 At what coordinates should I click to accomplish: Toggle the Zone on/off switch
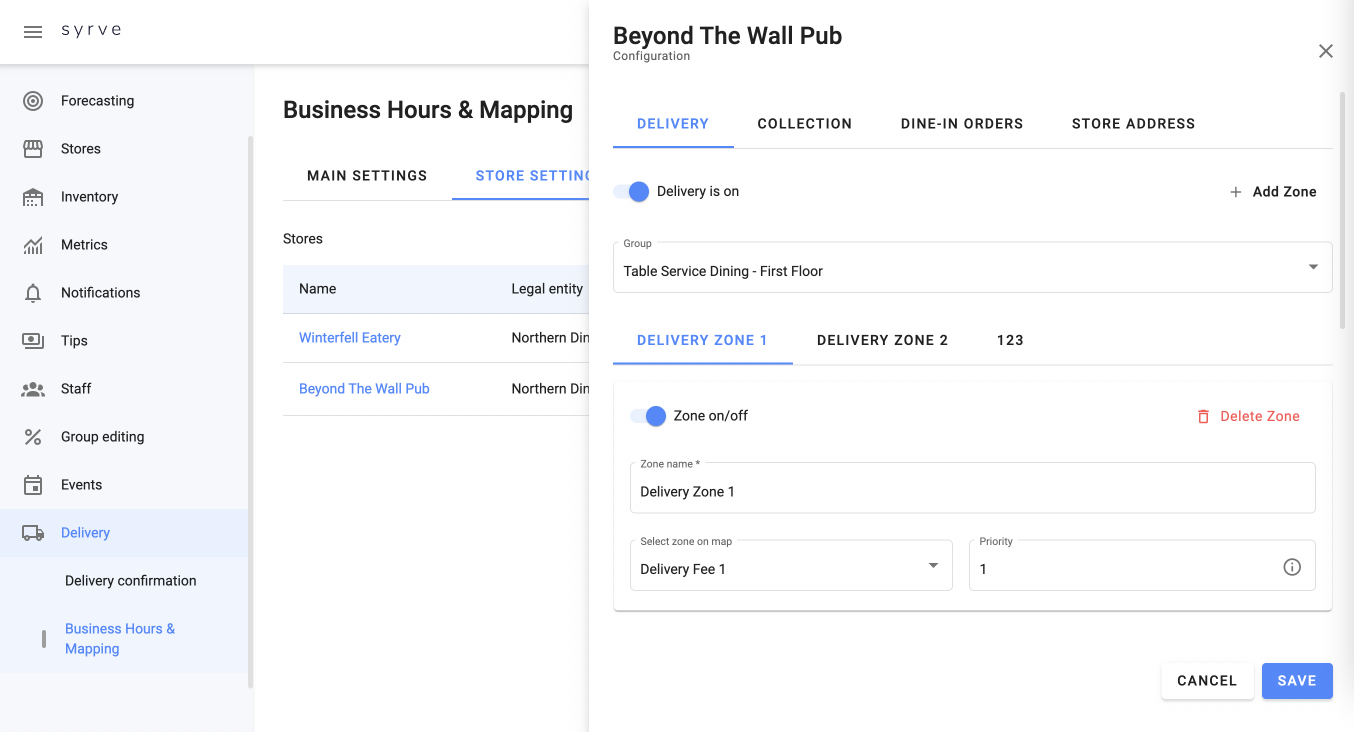(x=649, y=416)
